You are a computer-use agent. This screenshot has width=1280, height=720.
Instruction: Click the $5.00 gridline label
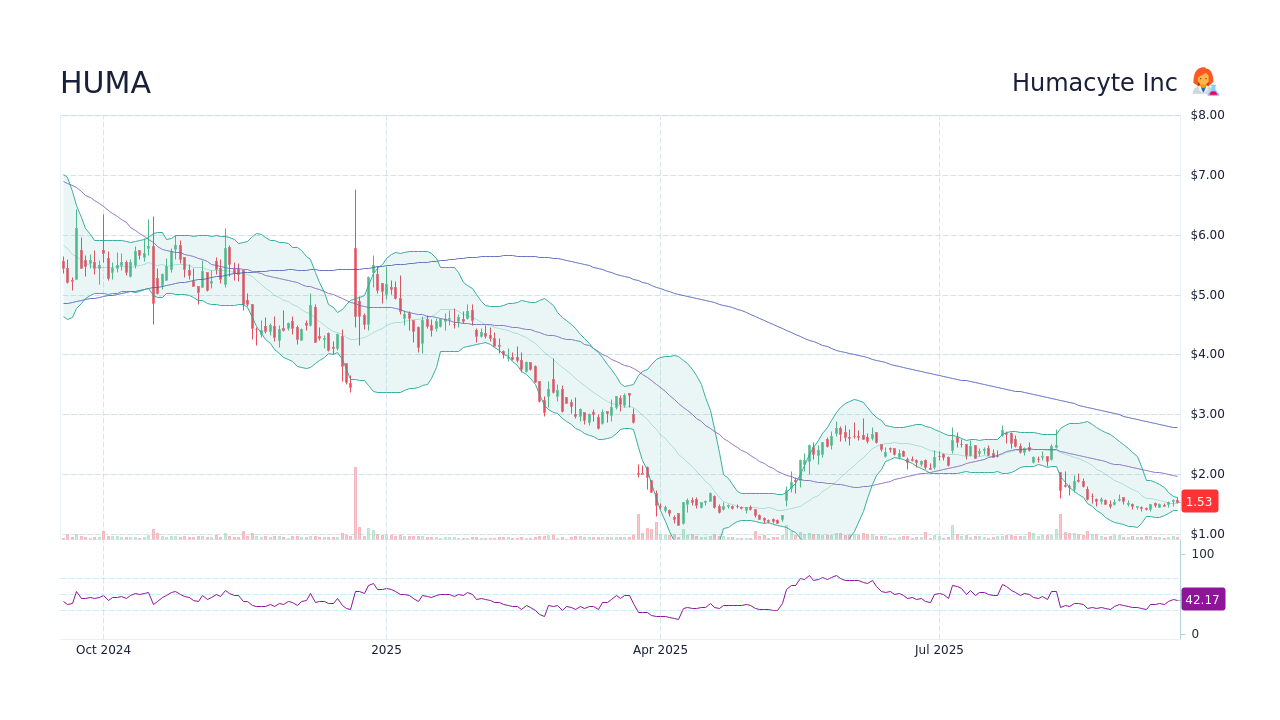tap(1205, 294)
